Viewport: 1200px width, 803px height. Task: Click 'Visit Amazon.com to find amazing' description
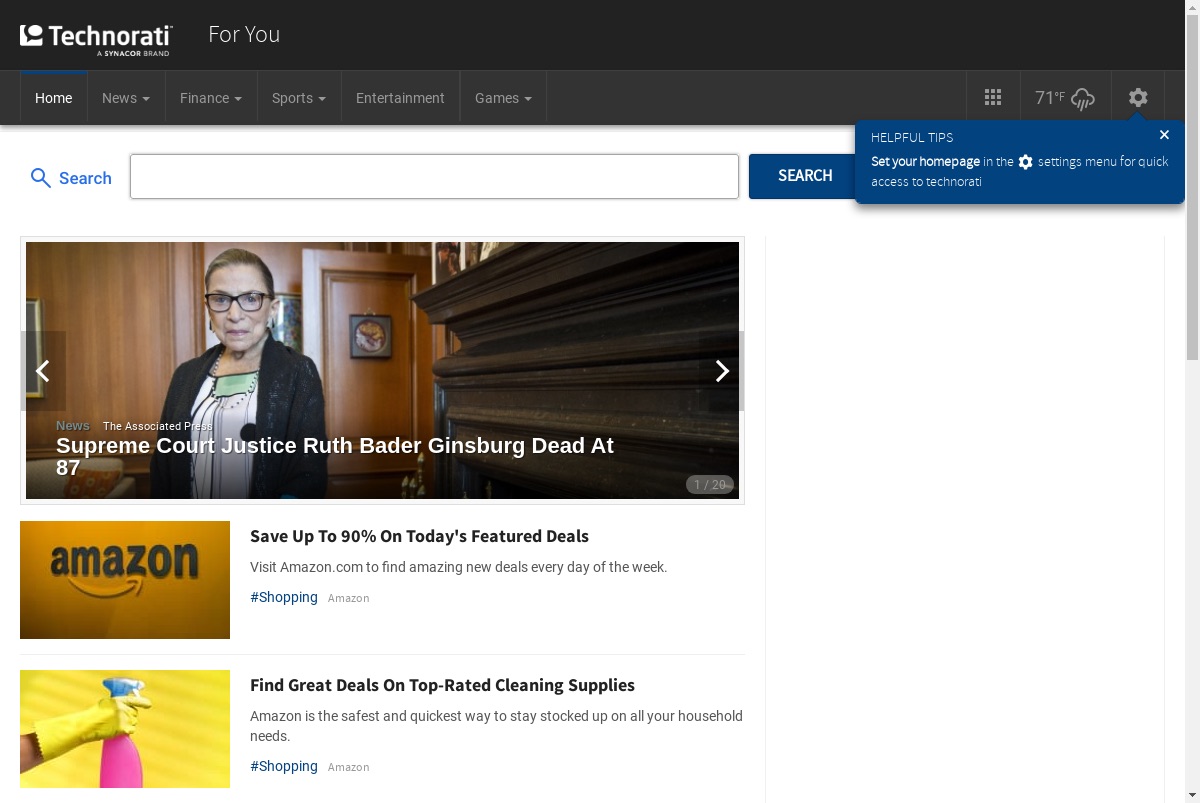click(458, 567)
